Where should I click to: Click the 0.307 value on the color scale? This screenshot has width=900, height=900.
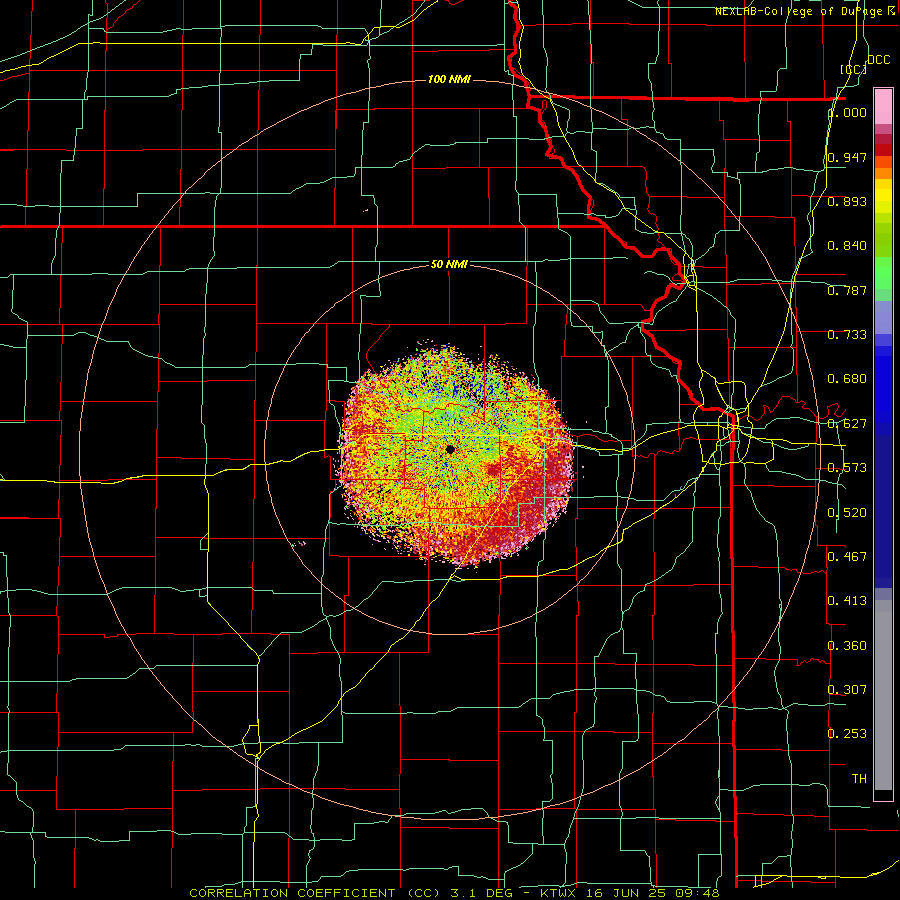[847, 689]
